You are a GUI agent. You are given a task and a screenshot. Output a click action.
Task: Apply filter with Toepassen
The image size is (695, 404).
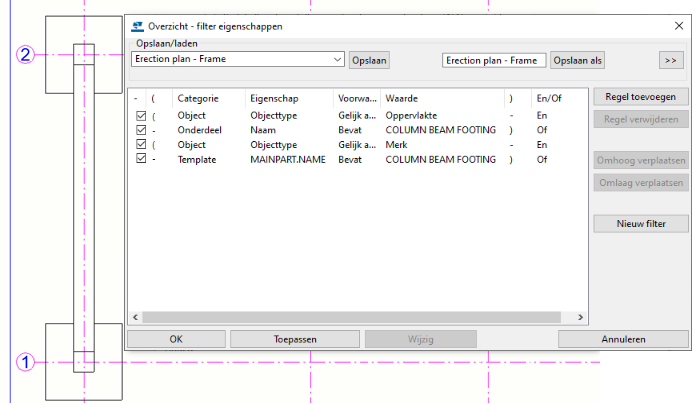tap(295, 339)
